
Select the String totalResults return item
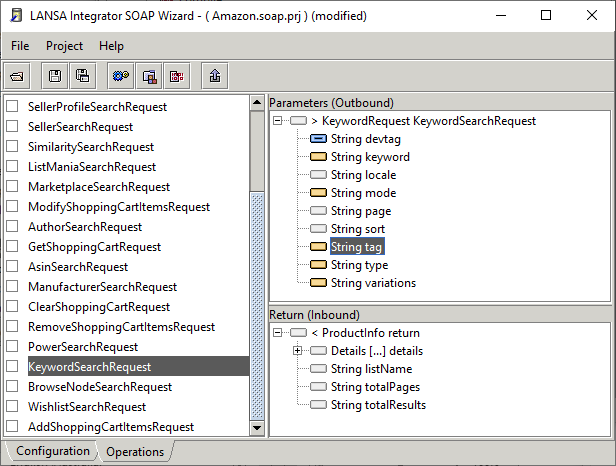click(378, 405)
